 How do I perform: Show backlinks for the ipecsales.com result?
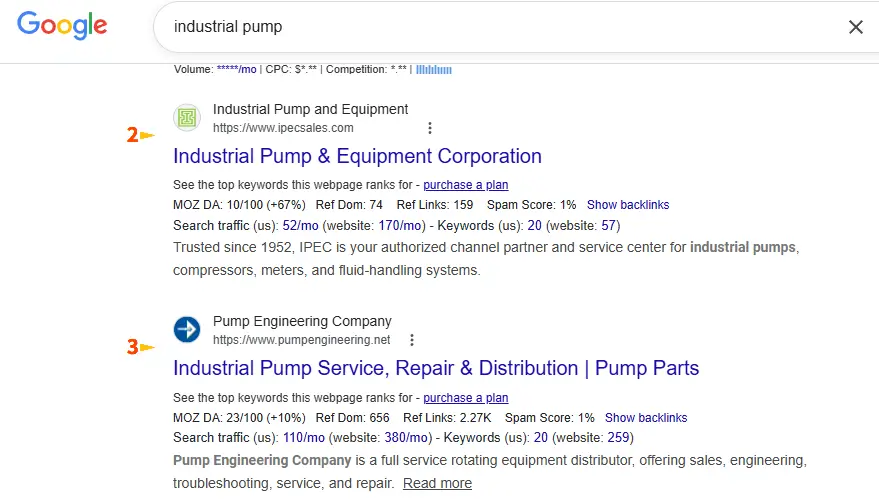(x=628, y=205)
